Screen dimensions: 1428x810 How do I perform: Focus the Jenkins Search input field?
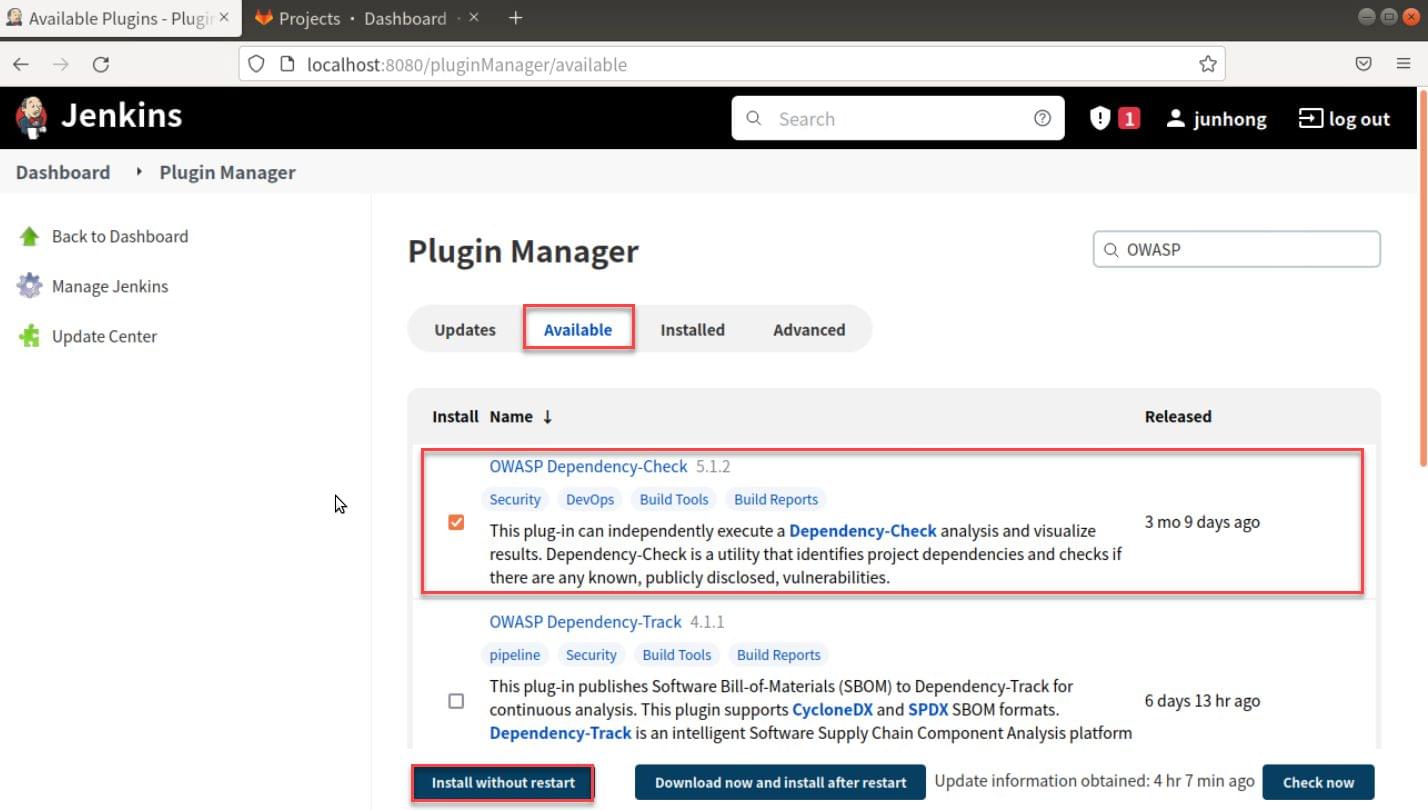tap(897, 118)
